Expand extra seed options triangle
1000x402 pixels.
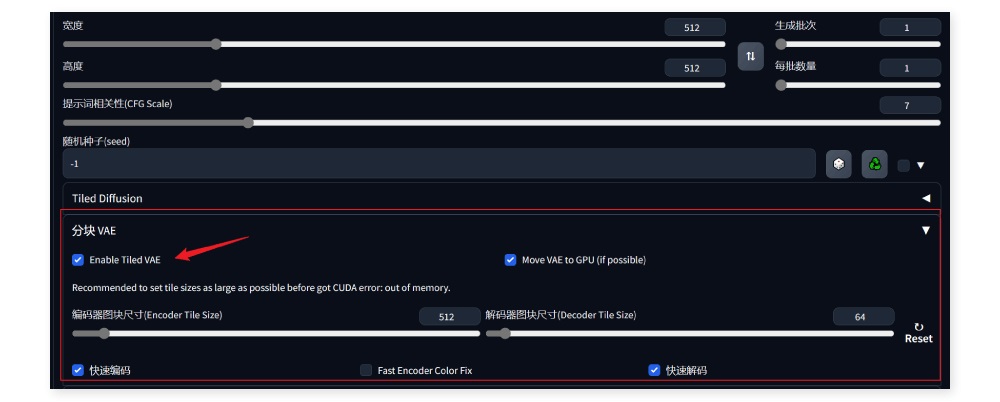pos(920,165)
